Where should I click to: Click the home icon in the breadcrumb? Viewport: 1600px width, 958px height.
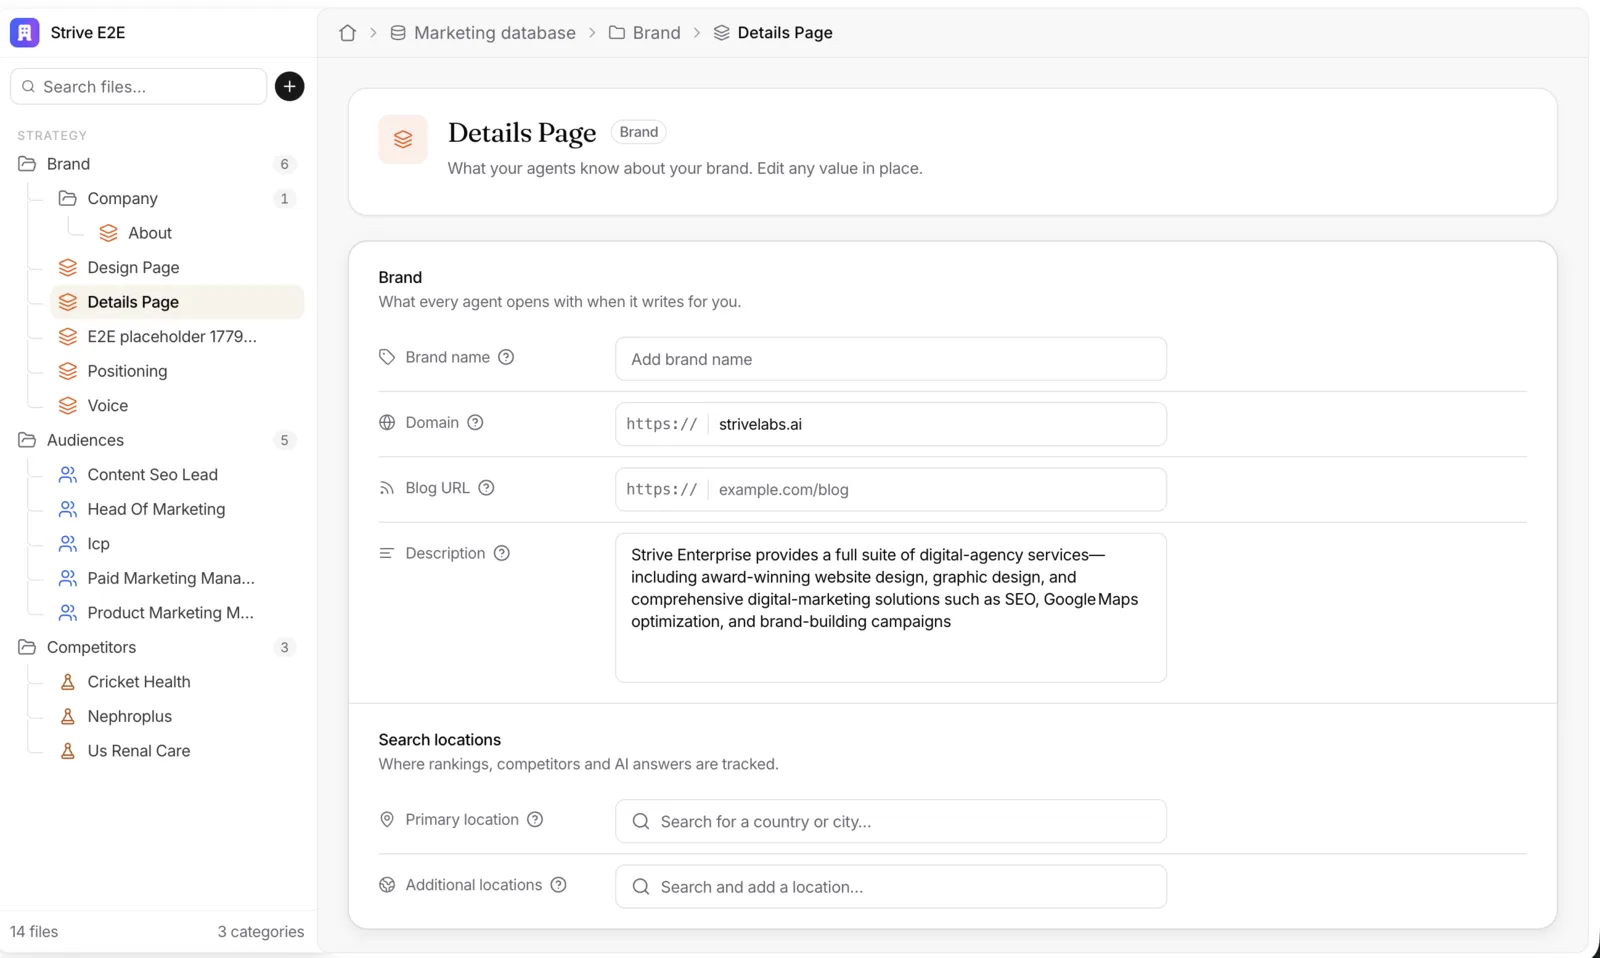point(347,33)
